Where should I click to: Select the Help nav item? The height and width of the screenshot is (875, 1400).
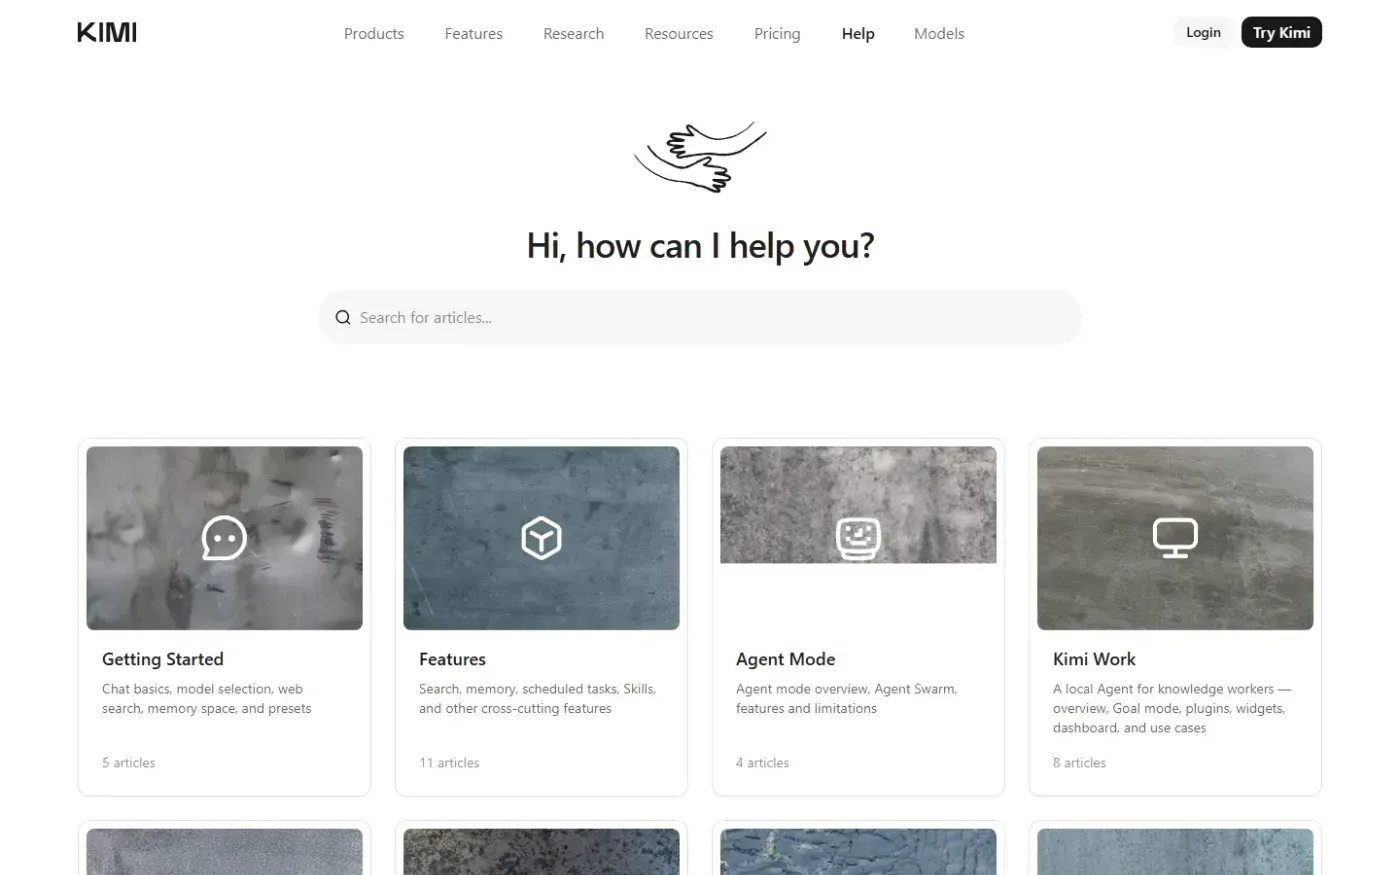[x=858, y=33]
